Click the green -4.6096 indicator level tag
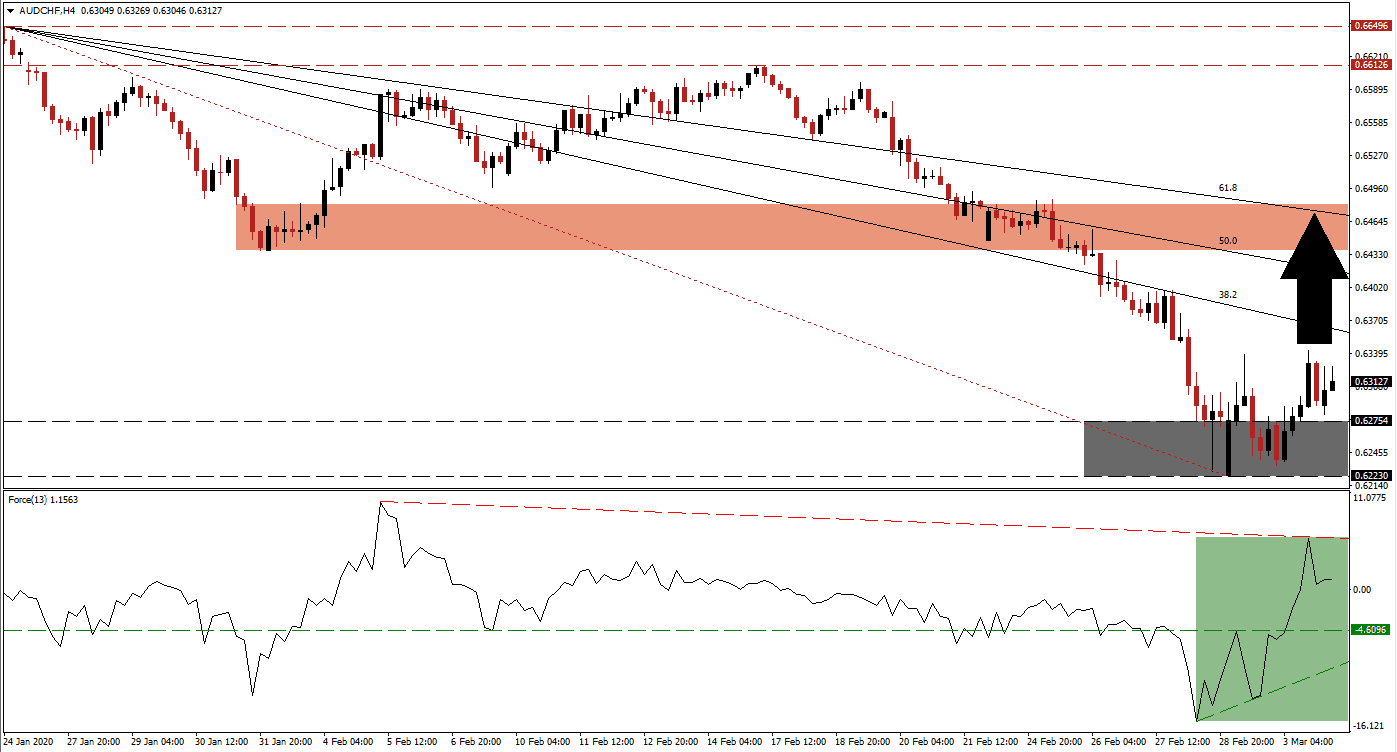Viewport: 1397px width, 752px height. point(1371,630)
